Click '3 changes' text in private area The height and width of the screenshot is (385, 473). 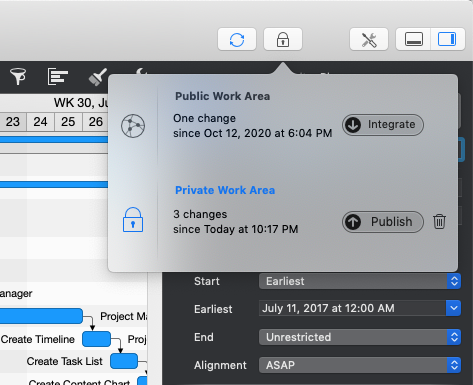[x=200, y=214]
